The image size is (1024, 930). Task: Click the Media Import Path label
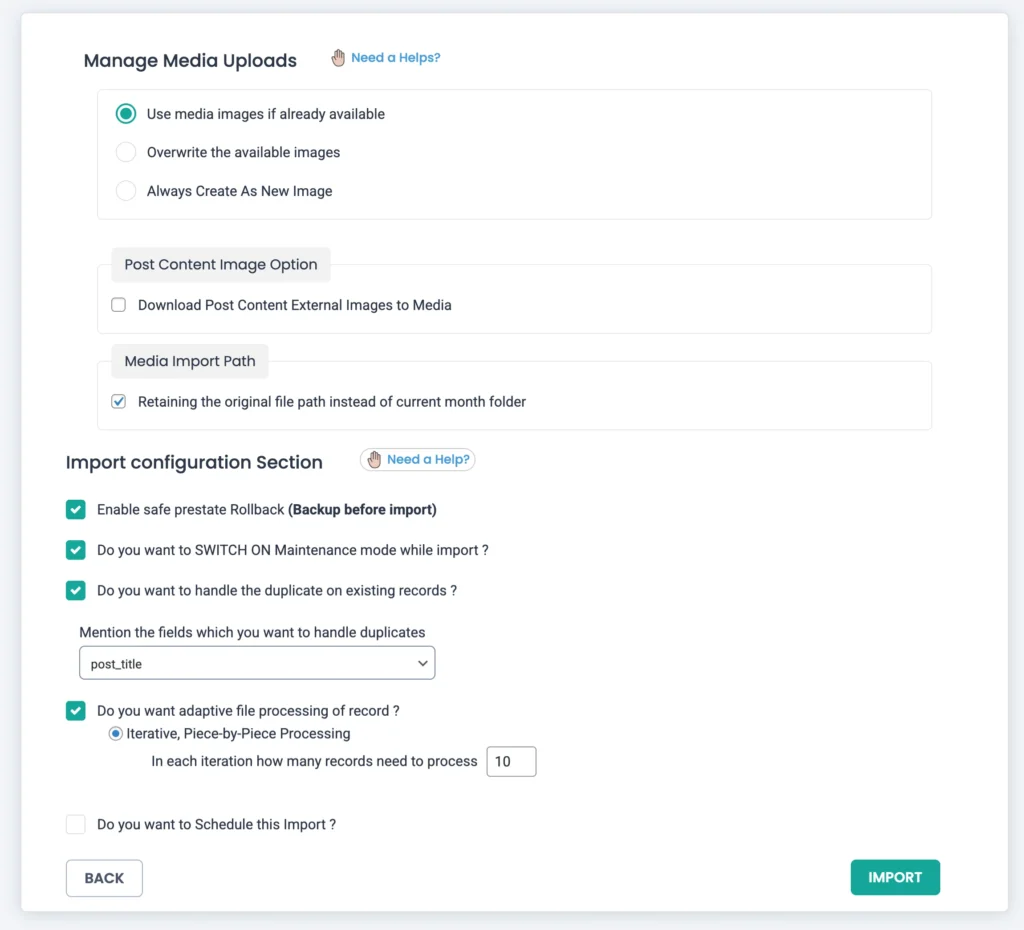(x=189, y=361)
